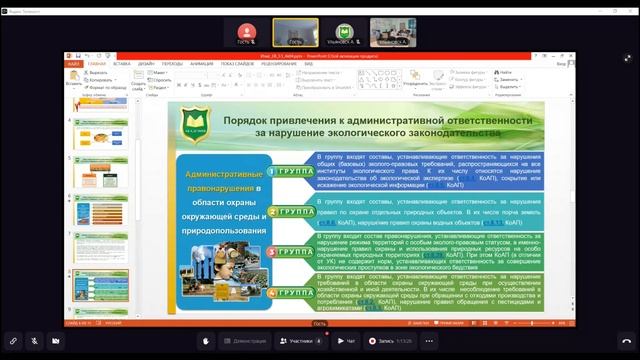Switch to the АНИМАЦИЯ ribbon tab
The height and width of the screenshot is (360, 640).
coord(202,64)
